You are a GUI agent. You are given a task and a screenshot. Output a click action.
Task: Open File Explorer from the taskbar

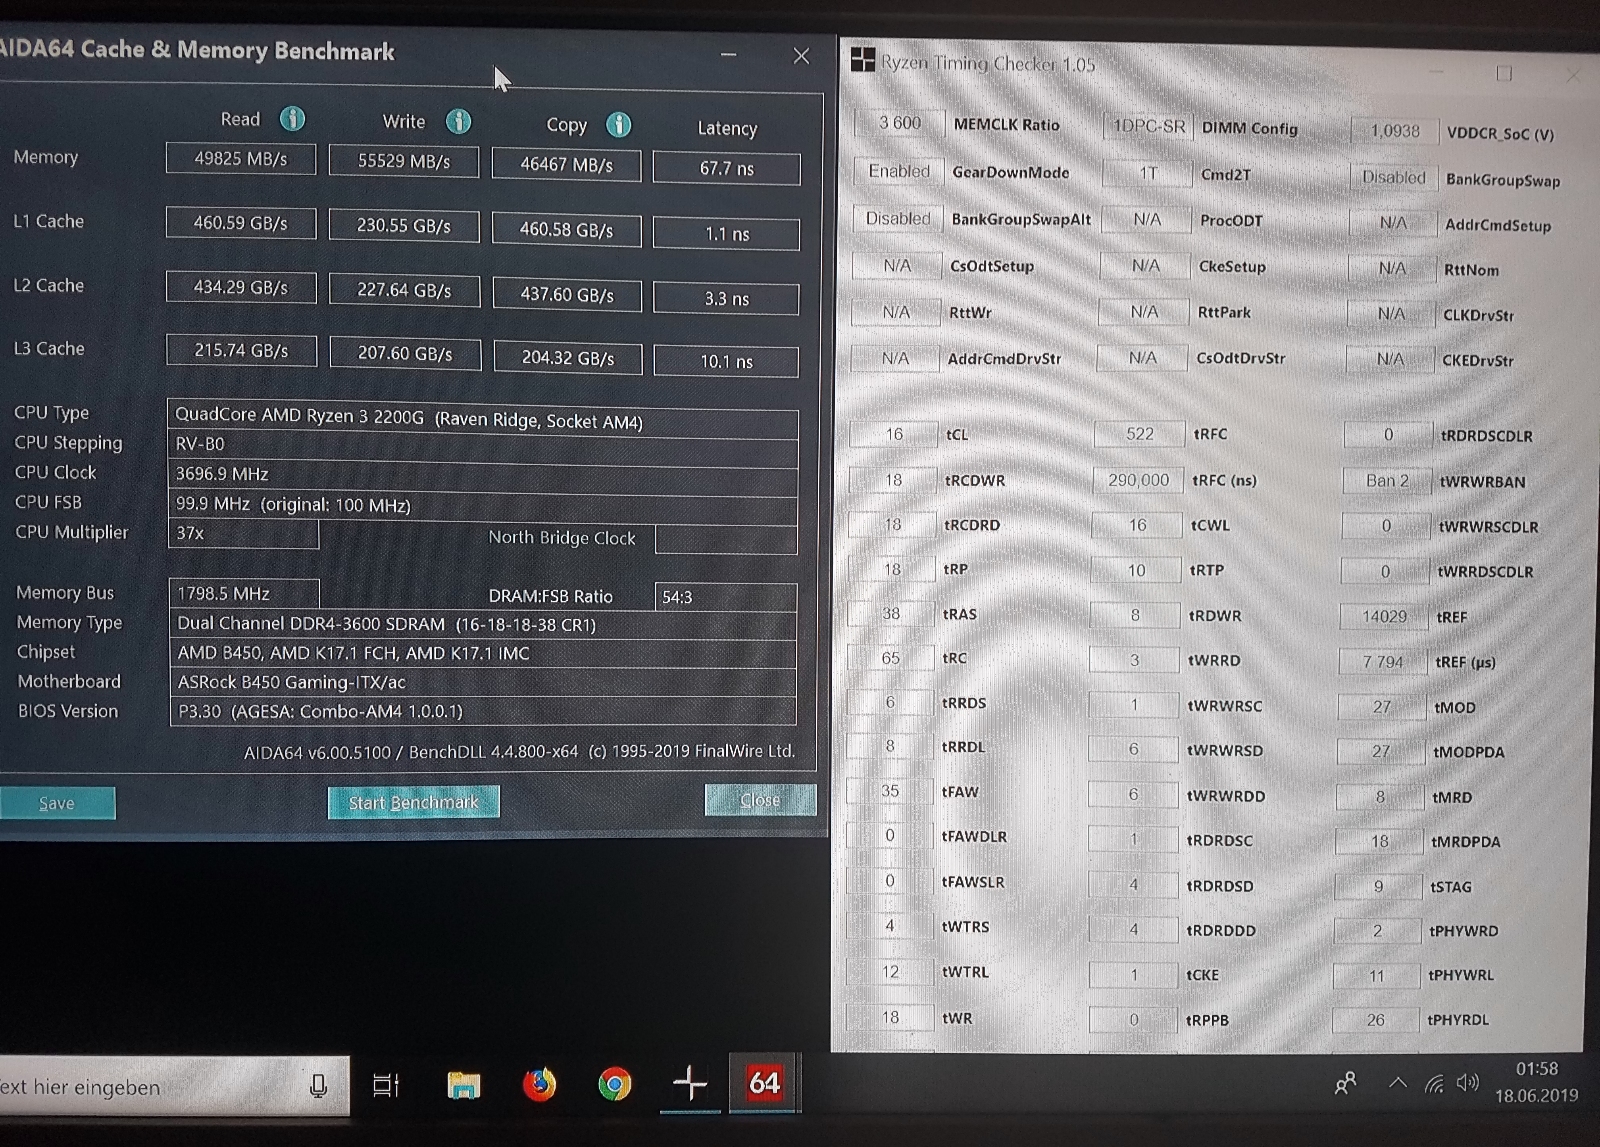click(x=463, y=1084)
